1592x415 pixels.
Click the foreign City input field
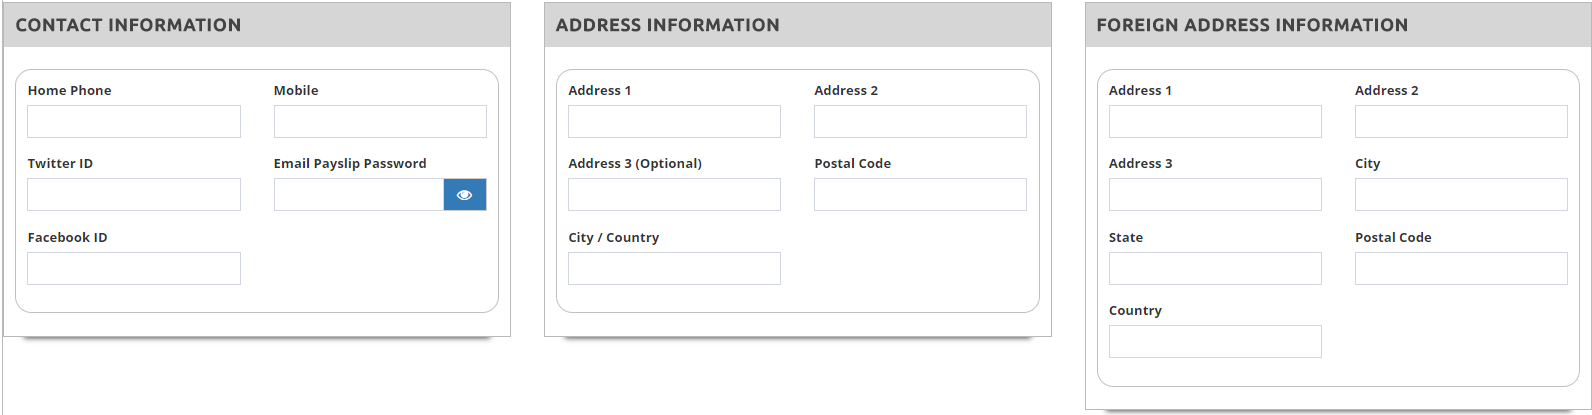click(x=1461, y=195)
